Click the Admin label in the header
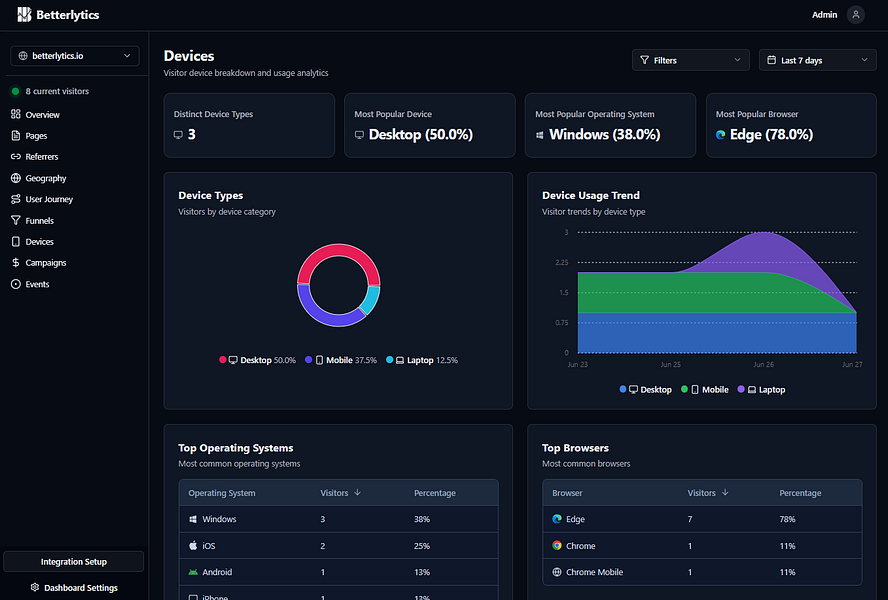The image size is (888, 600). coord(824,15)
